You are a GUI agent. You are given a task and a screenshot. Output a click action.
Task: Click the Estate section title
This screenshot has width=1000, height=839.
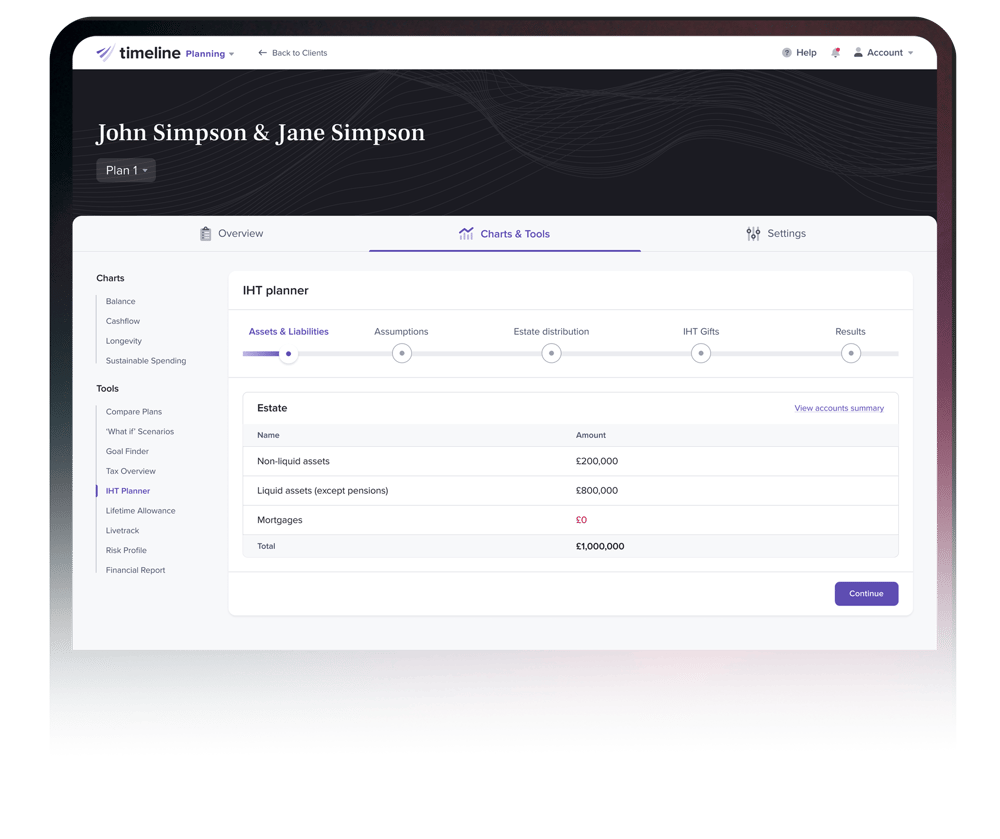pos(272,408)
